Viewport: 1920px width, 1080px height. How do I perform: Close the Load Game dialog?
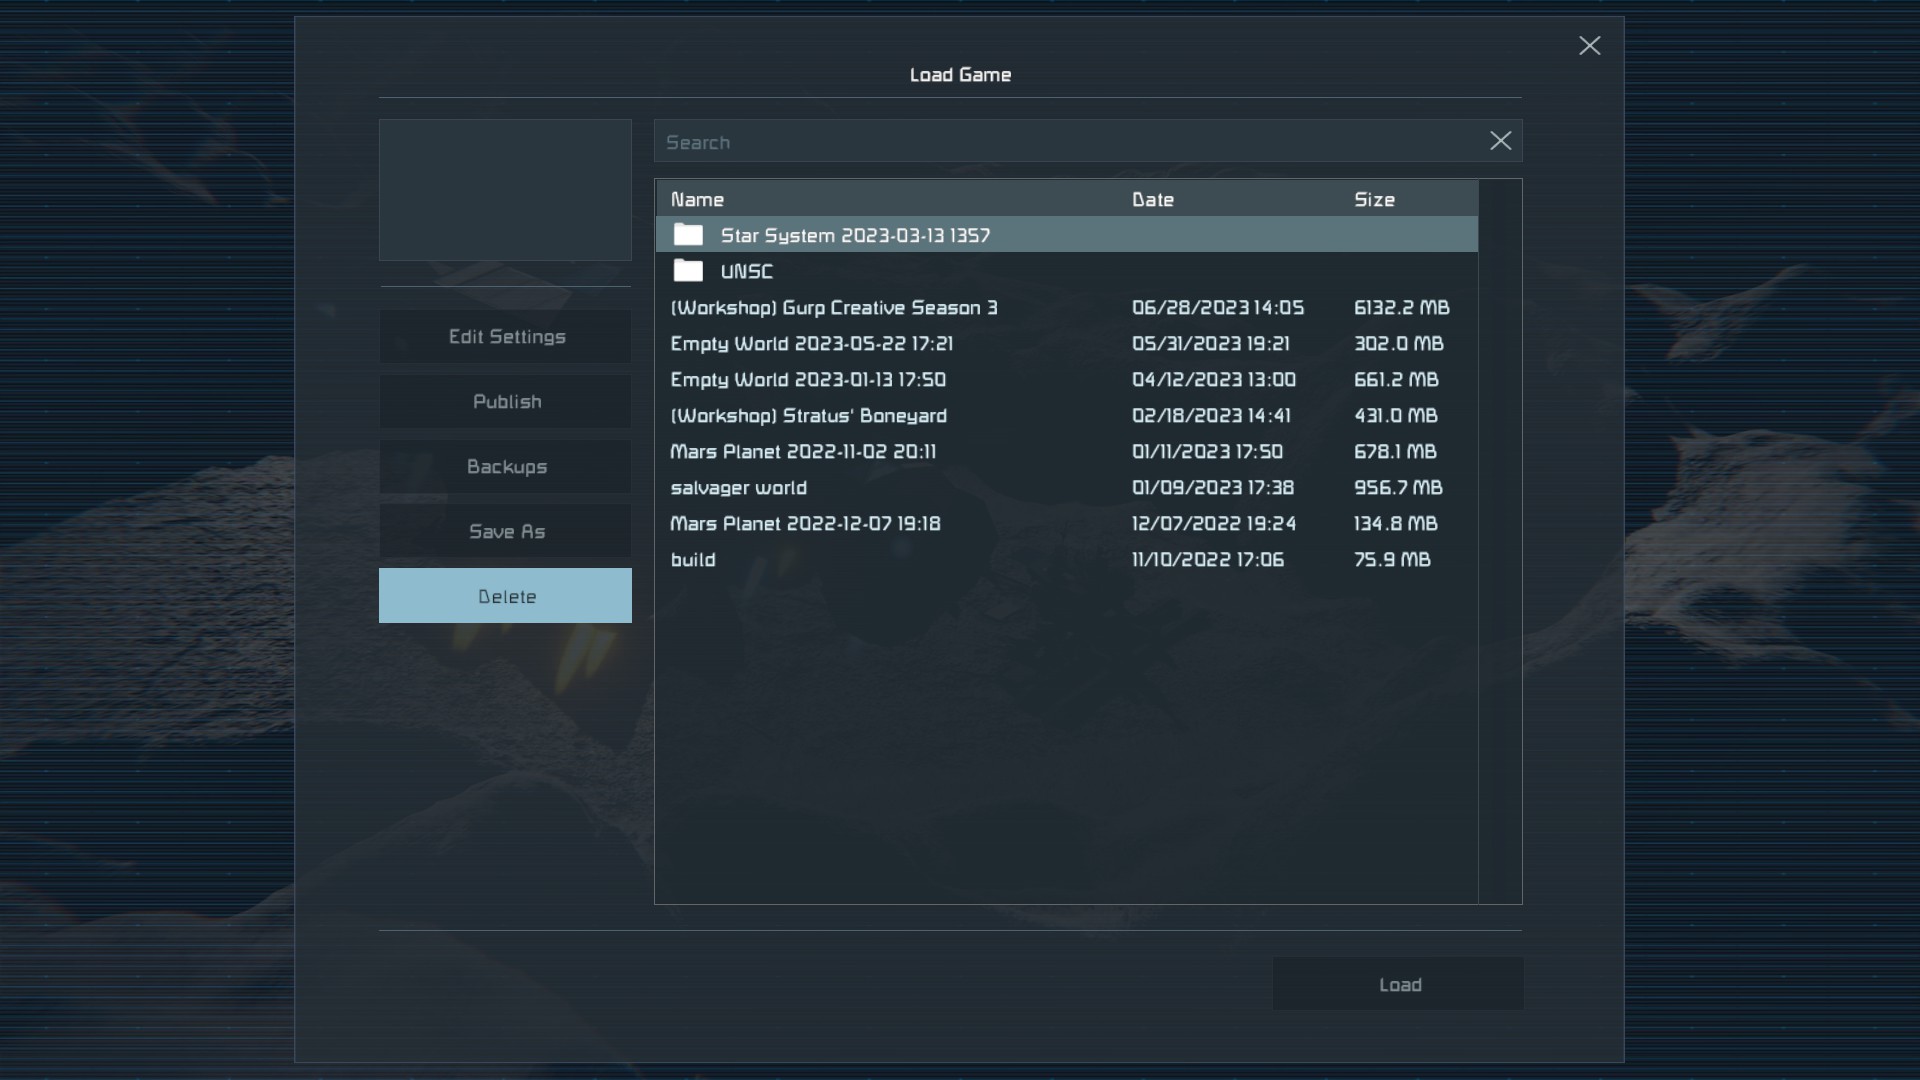[1589, 46]
